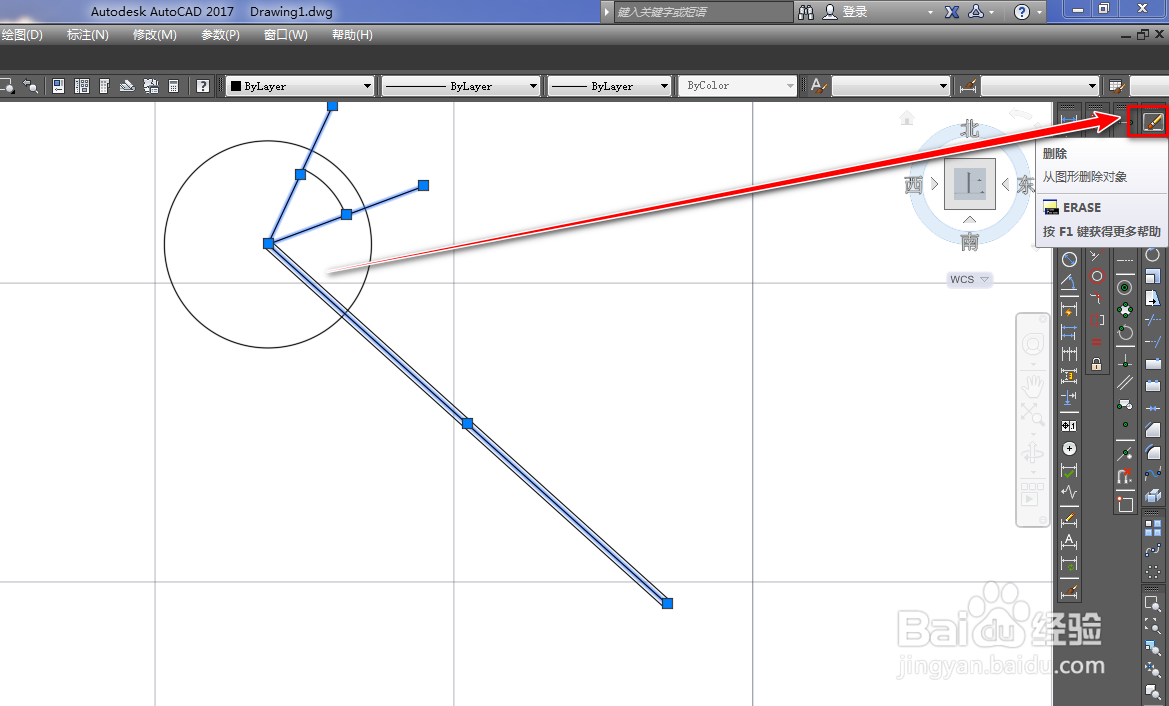Image resolution: width=1169 pixels, height=706 pixels.
Task: Open the dimension style dropdown list
Action: click(x=1040, y=86)
